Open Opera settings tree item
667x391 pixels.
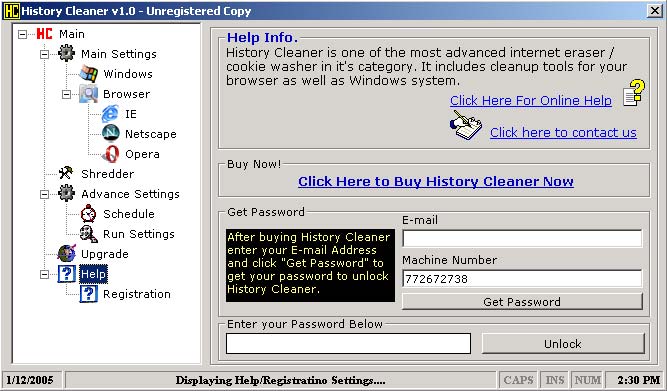142,154
